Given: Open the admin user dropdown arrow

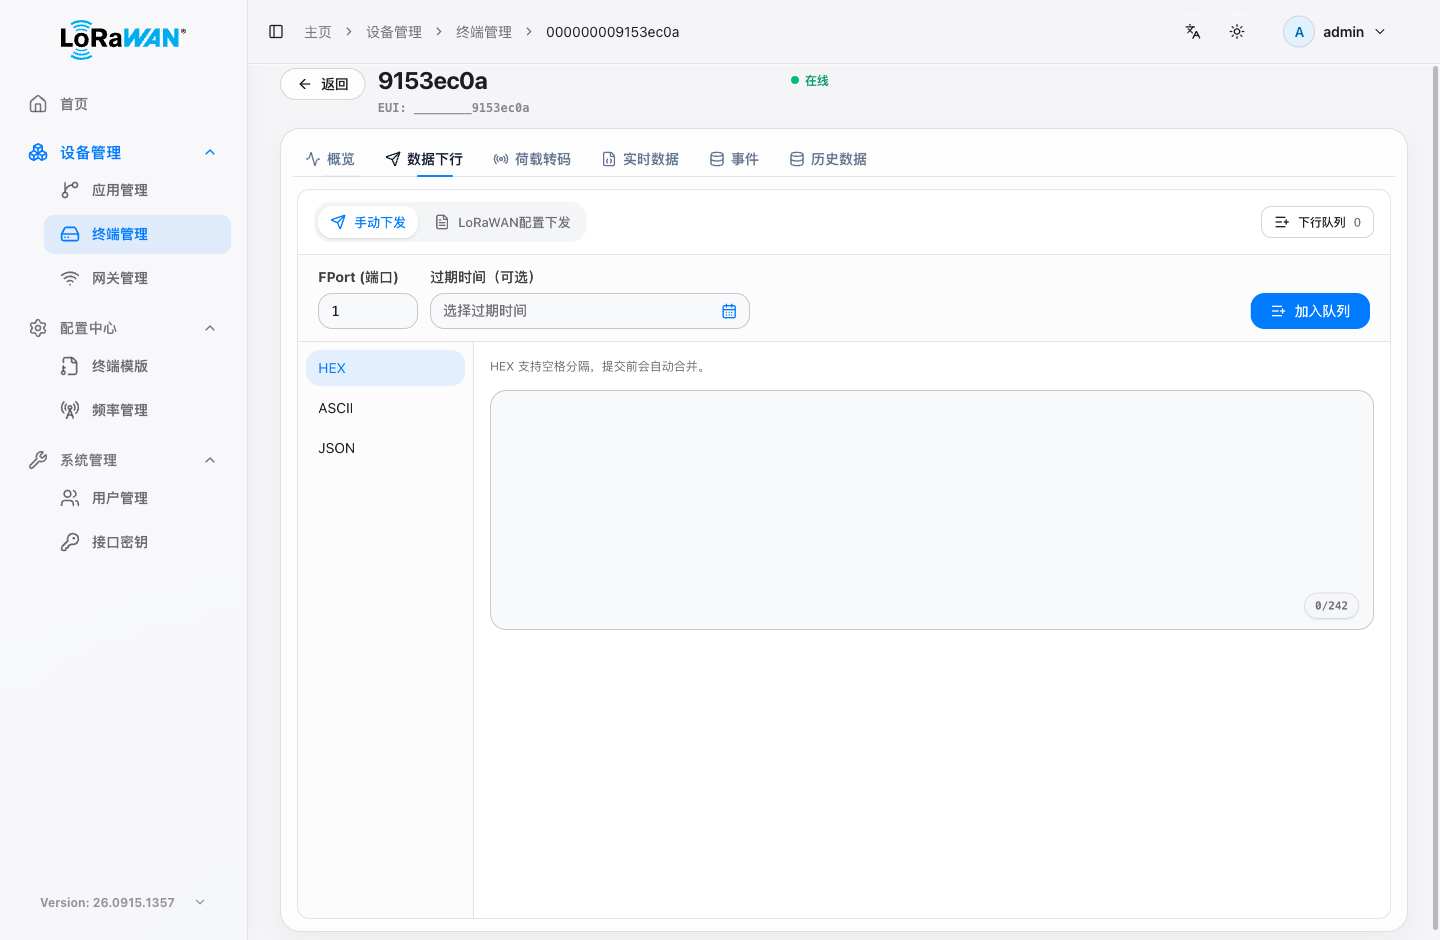Looking at the screenshot, I should point(1380,32).
